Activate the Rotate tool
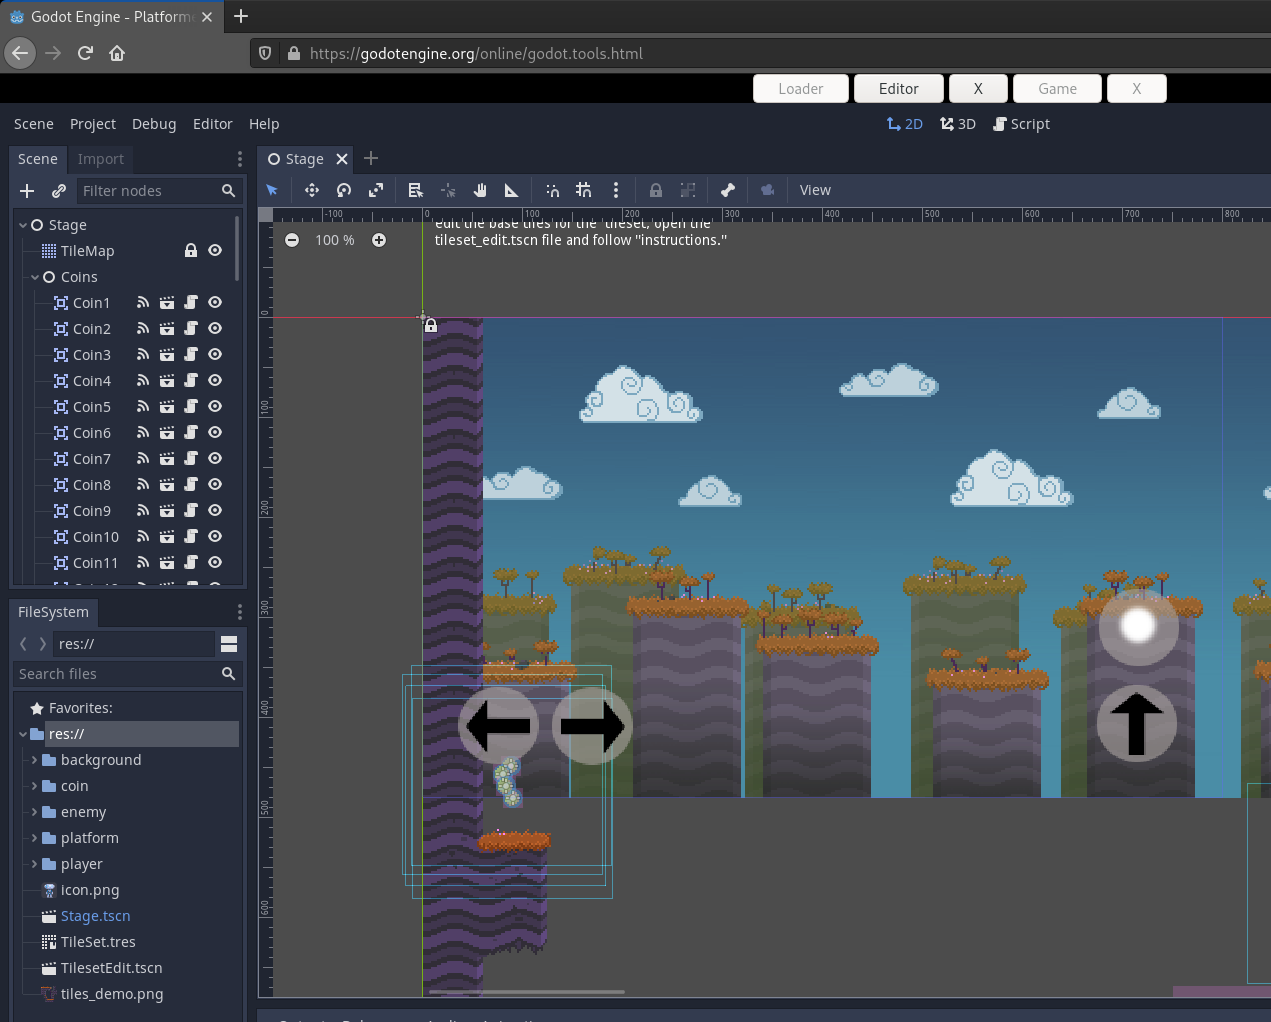 point(344,190)
